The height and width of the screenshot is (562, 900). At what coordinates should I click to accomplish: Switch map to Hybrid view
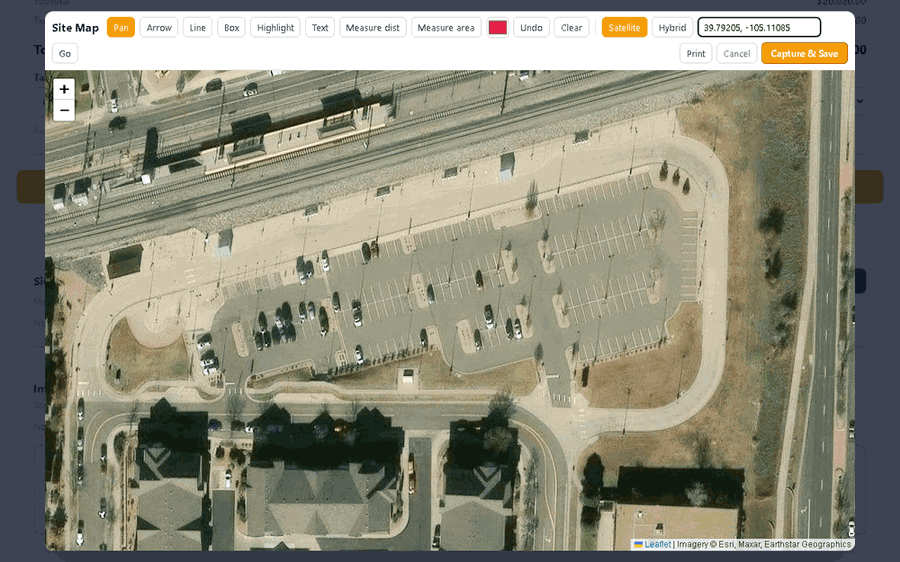[672, 28]
